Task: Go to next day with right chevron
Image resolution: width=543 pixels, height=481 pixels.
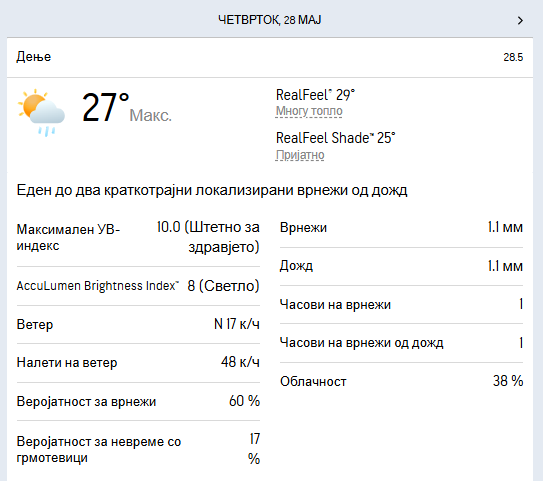Action: point(520,20)
